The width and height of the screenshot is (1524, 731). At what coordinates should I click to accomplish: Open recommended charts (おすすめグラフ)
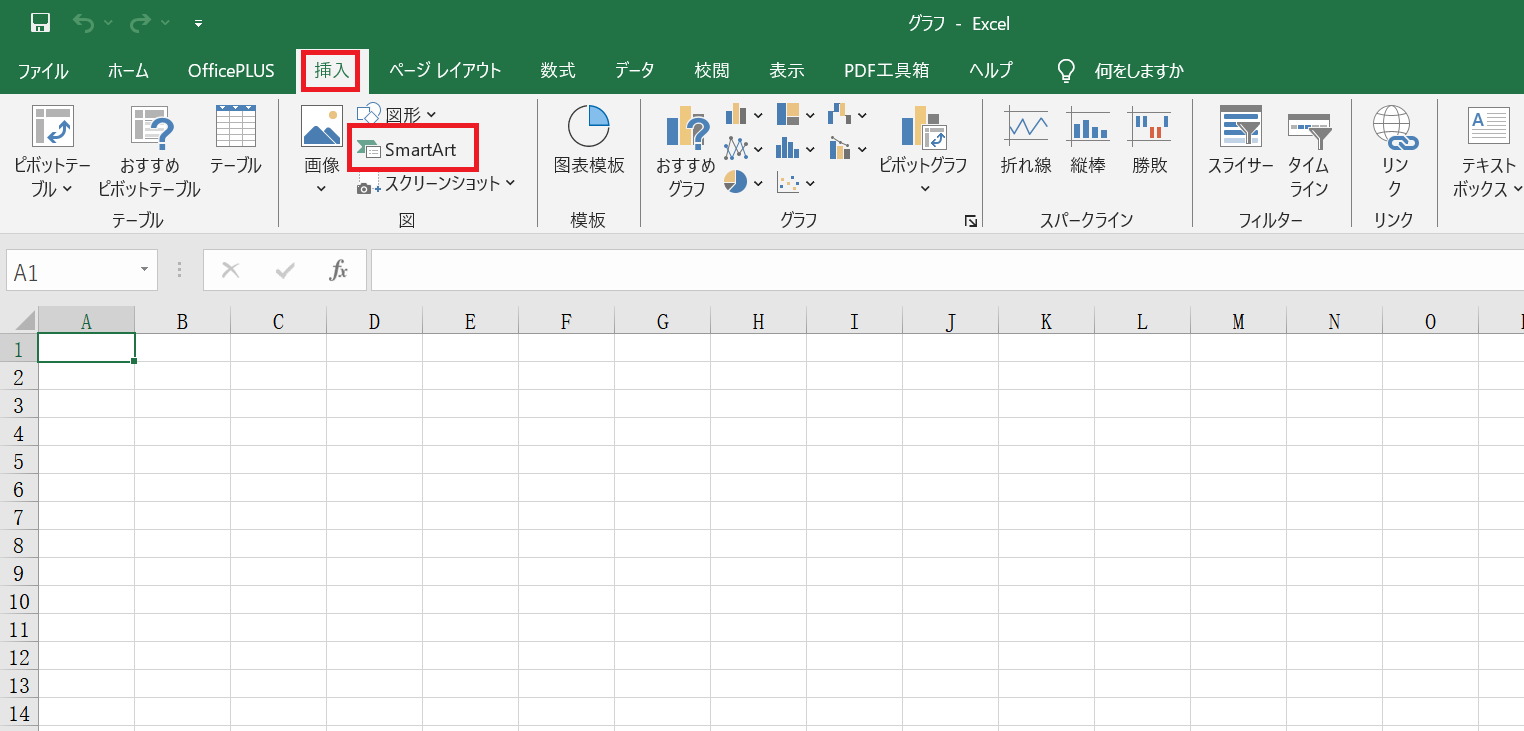tap(686, 152)
